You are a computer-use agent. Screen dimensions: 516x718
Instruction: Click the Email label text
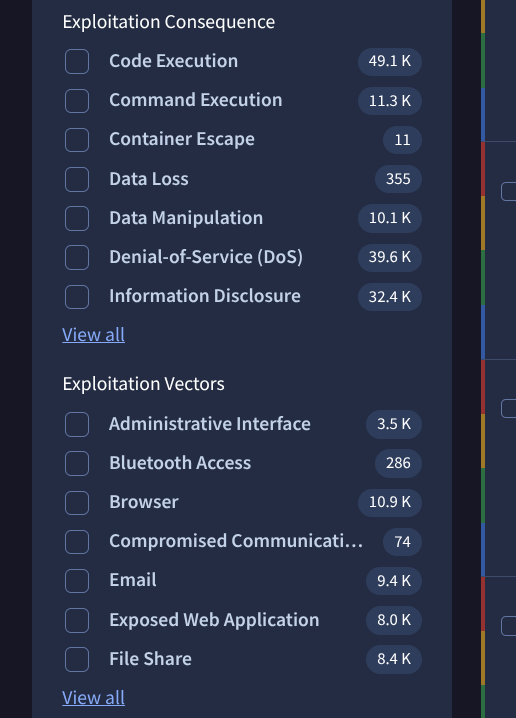click(x=133, y=580)
